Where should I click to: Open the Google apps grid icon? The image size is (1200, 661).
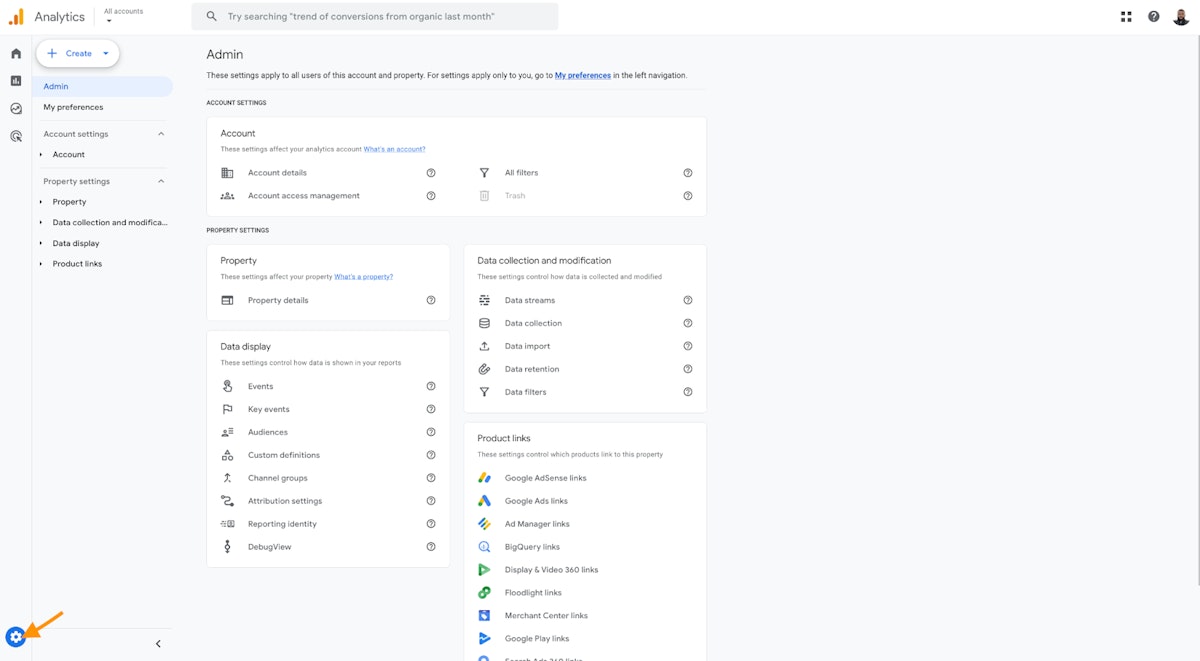click(1126, 17)
